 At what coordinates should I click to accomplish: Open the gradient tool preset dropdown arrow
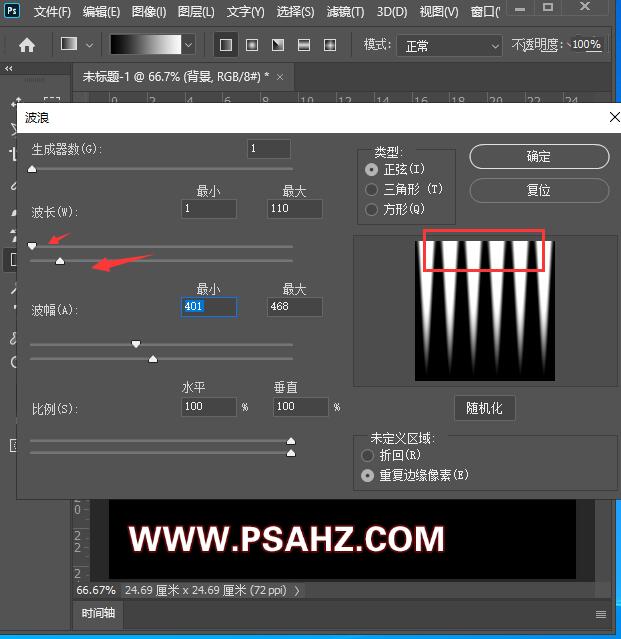coord(90,45)
